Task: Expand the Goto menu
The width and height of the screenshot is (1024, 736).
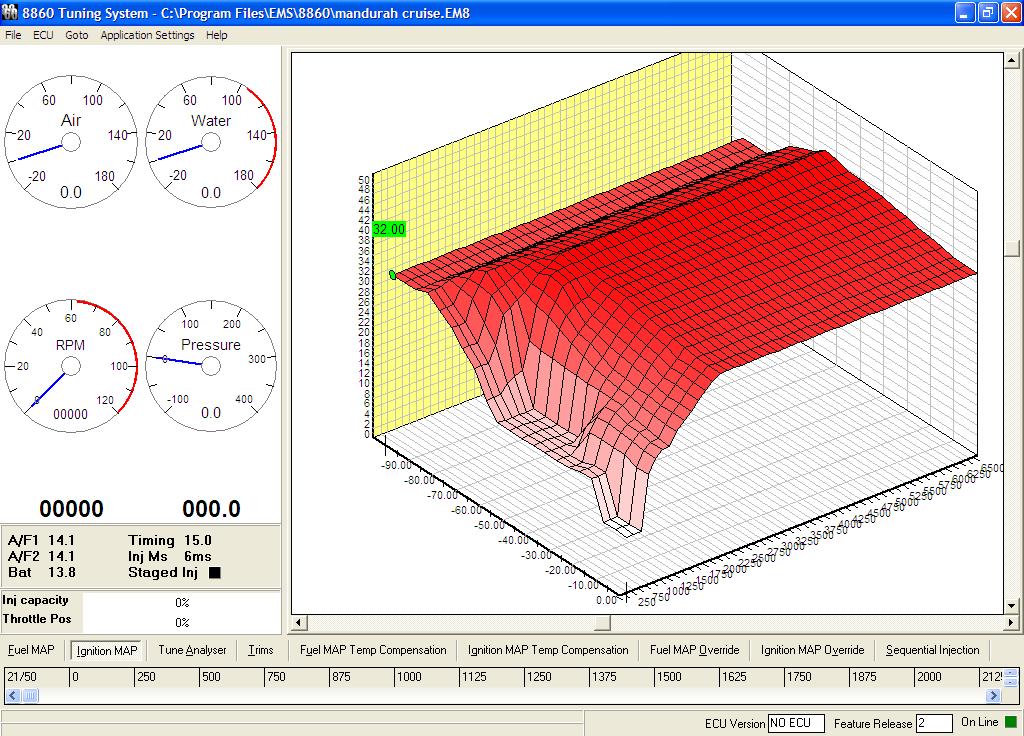Action: pyautogui.click(x=77, y=35)
